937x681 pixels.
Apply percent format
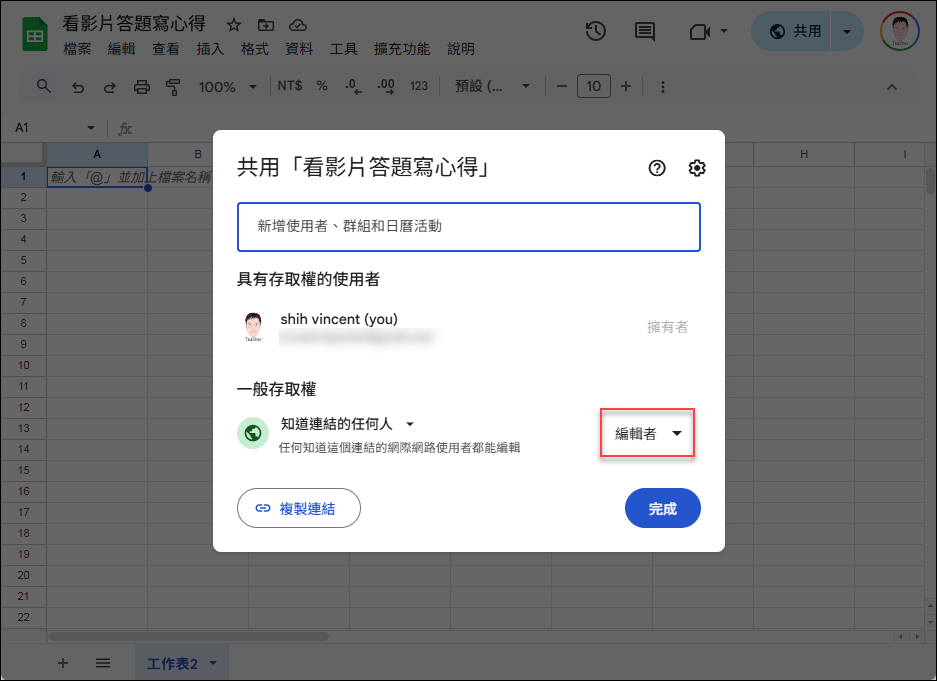click(x=322, y=86)
